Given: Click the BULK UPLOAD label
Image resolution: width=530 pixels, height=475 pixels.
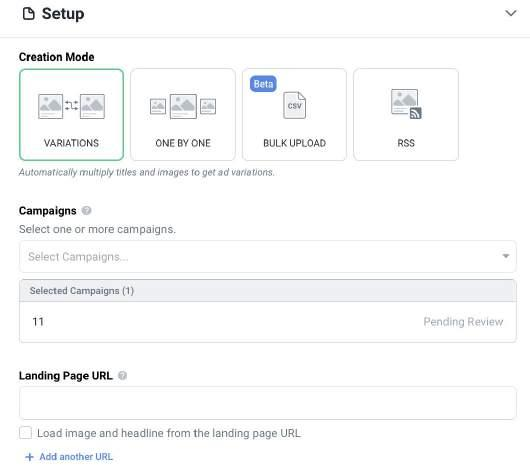Looking at the screenshot, I should tap(294, 143).
